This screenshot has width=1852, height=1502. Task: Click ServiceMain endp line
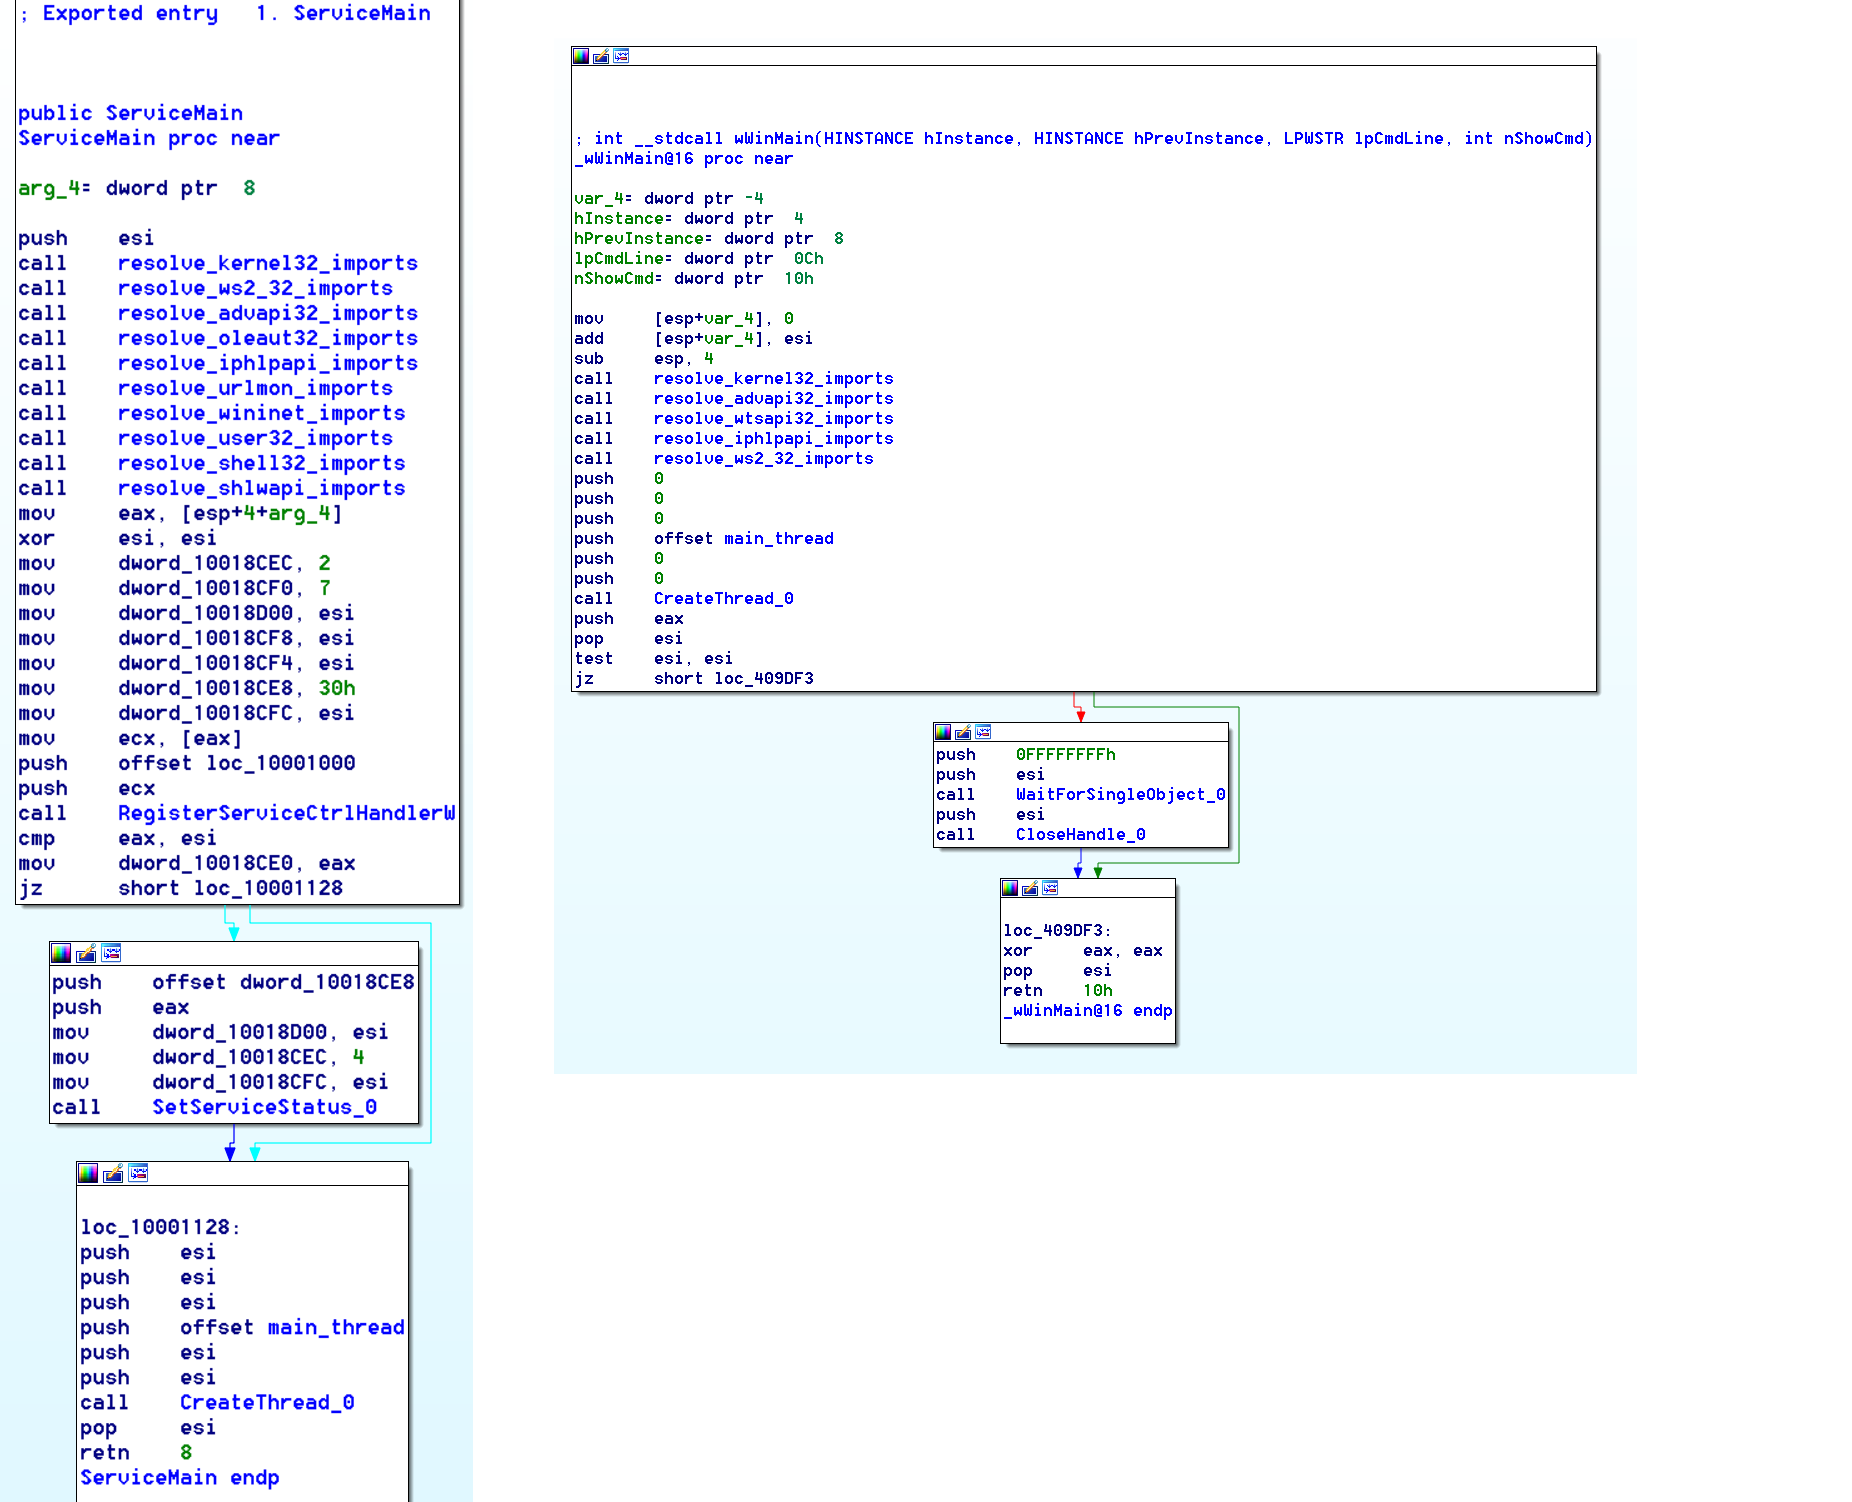(180, 1477)
